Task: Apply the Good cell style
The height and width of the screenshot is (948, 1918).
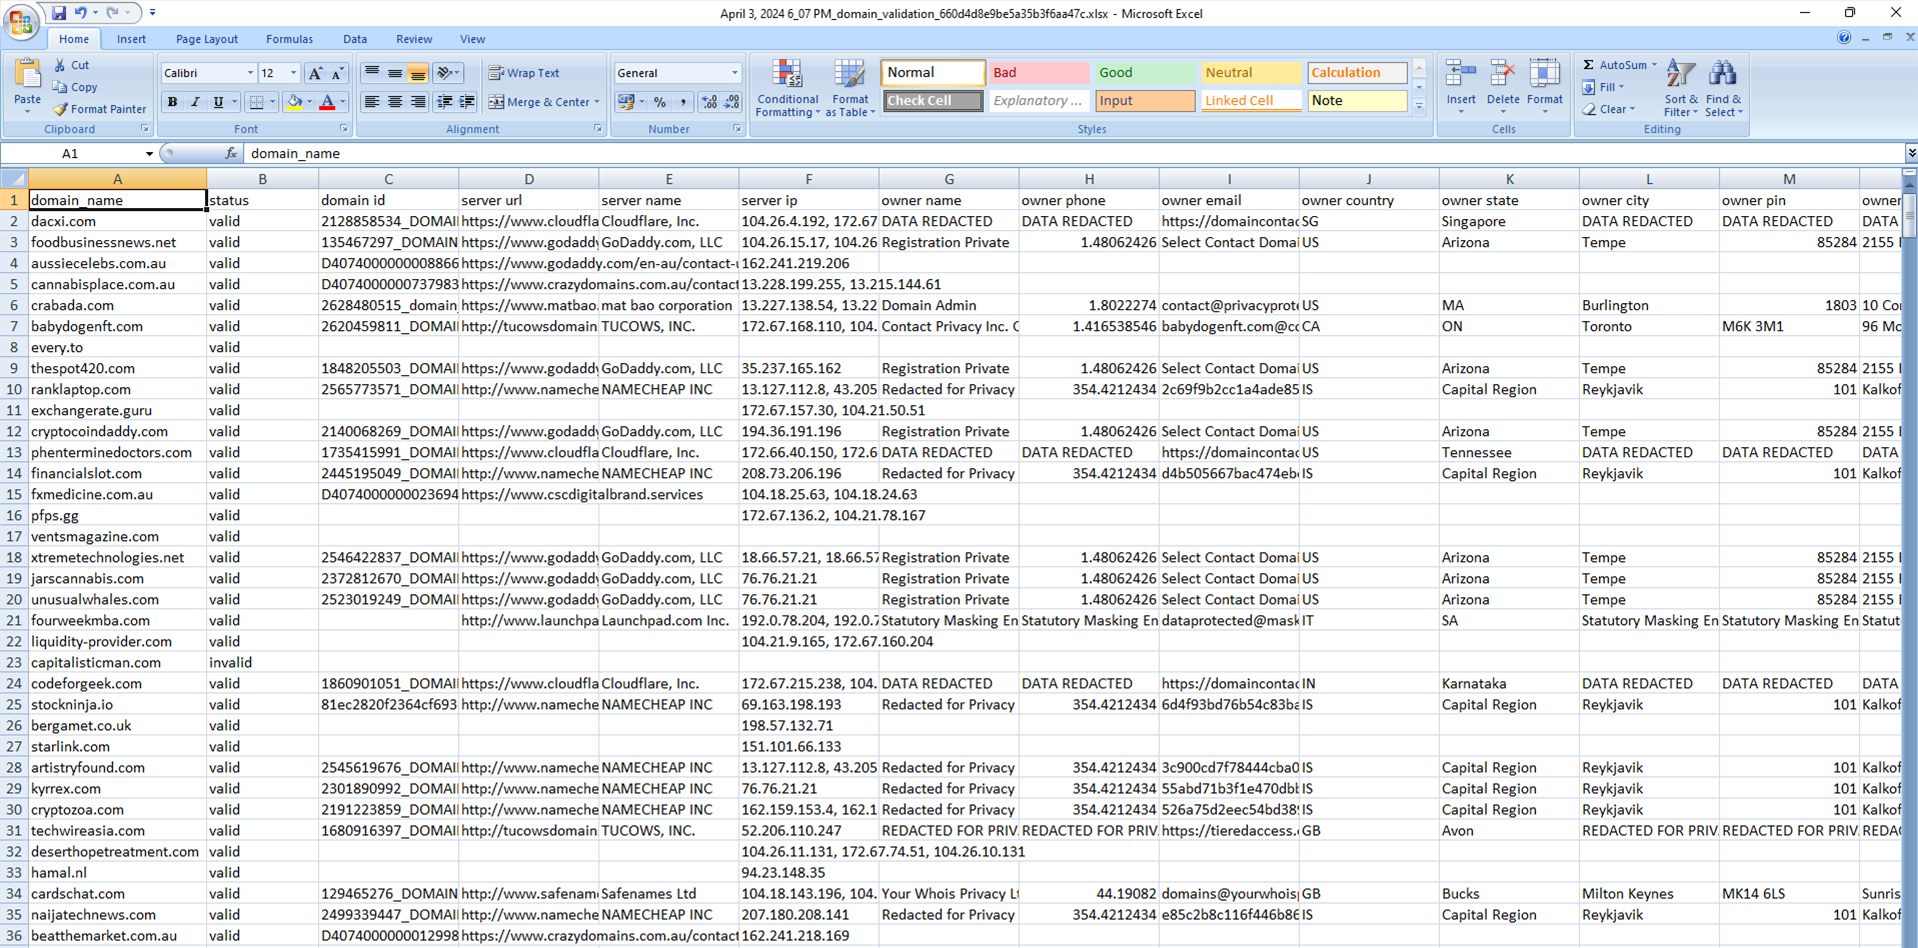Action: 1145,72
